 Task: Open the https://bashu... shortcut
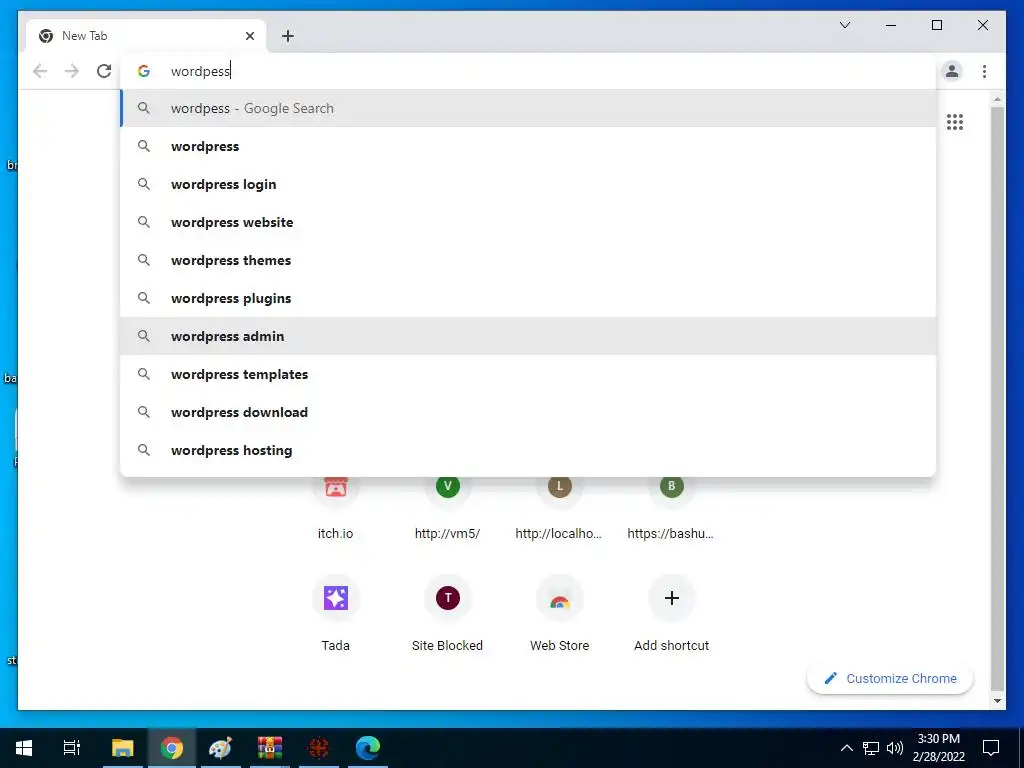[671, 509]
